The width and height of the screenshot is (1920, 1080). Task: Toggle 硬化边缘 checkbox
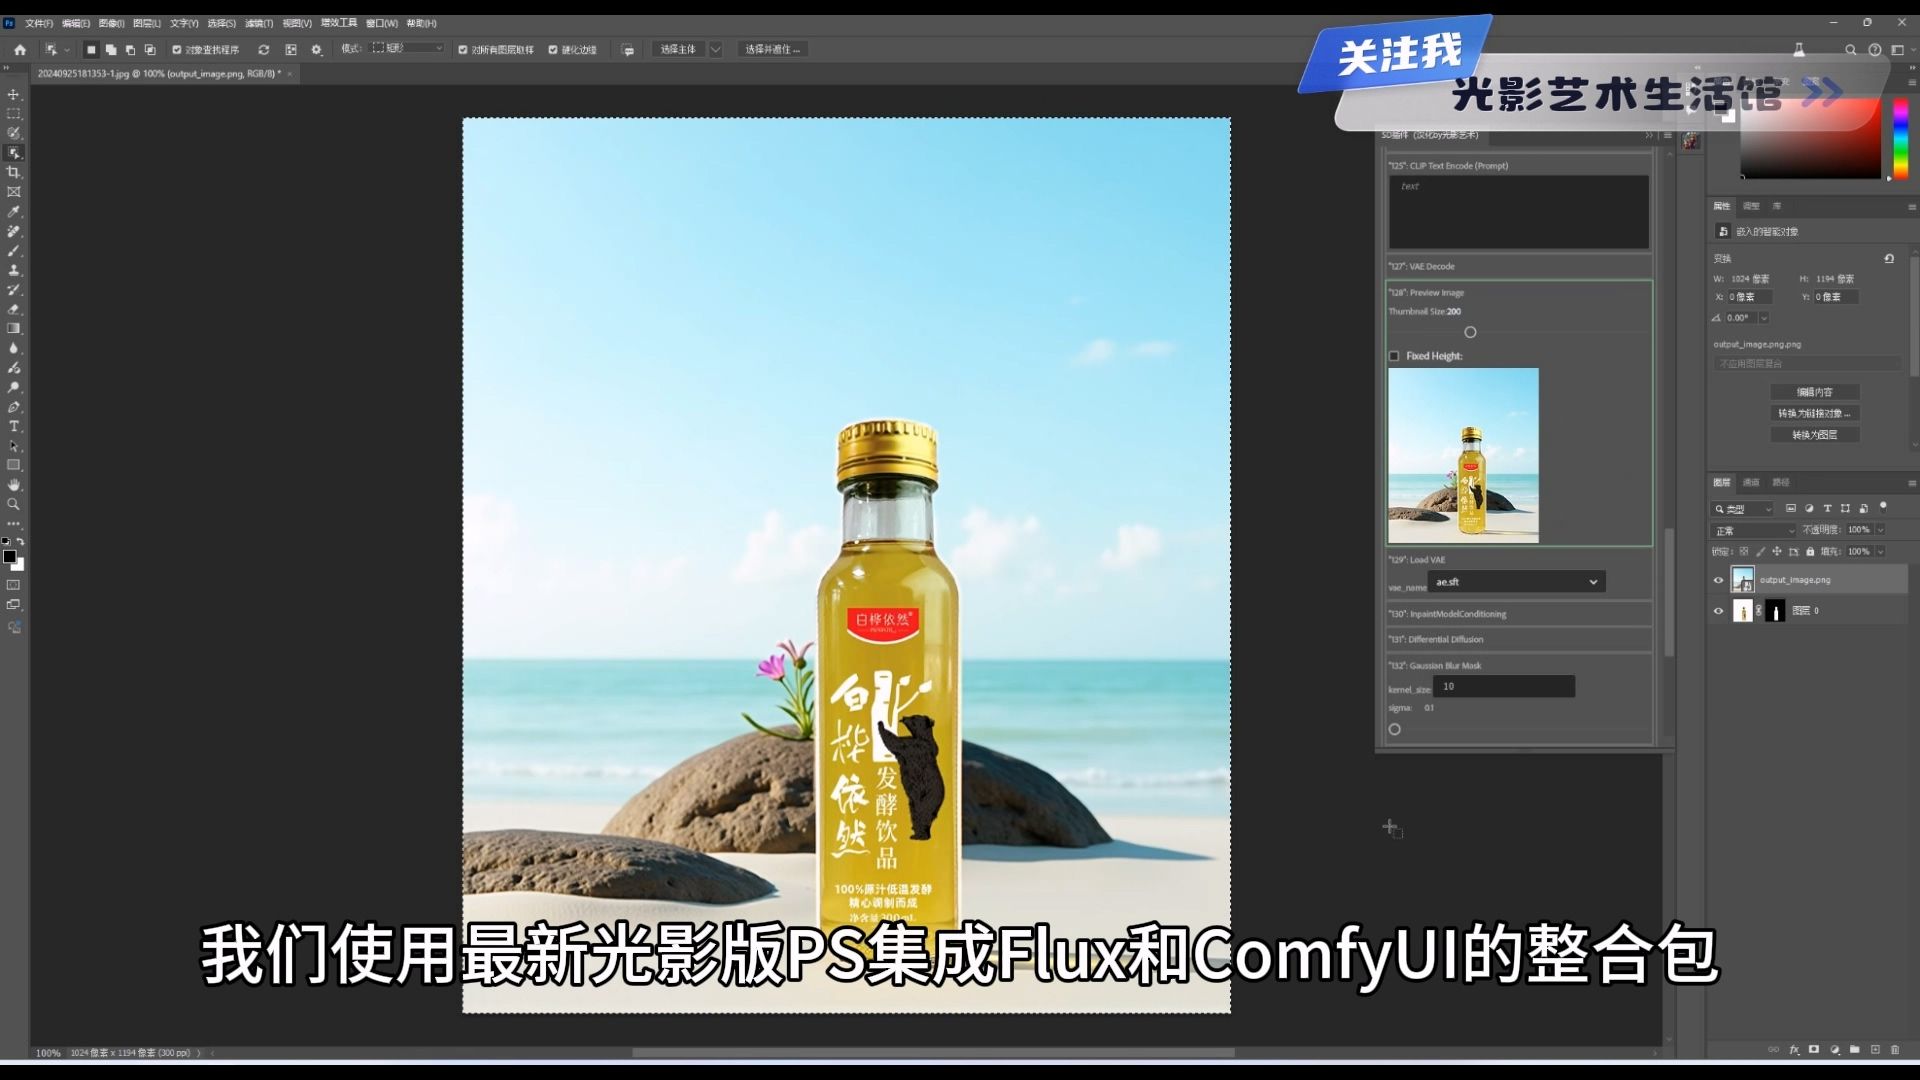tap(553, 49)
